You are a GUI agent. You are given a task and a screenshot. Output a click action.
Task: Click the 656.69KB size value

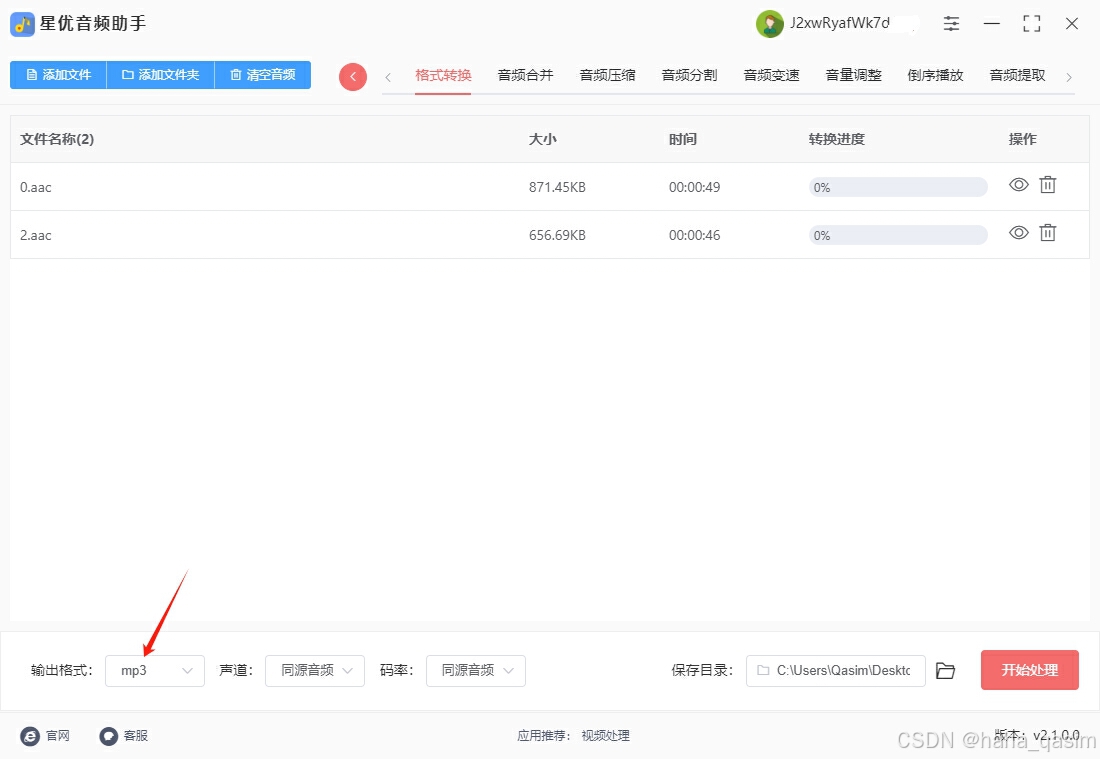(557, 235)
